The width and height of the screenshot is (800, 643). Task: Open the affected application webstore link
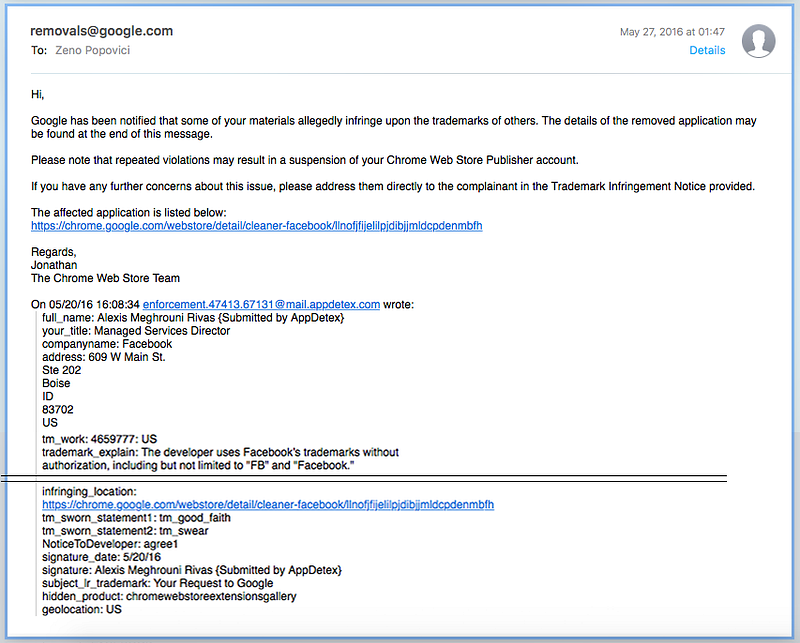pyautogui.click(x=257, y=226)
